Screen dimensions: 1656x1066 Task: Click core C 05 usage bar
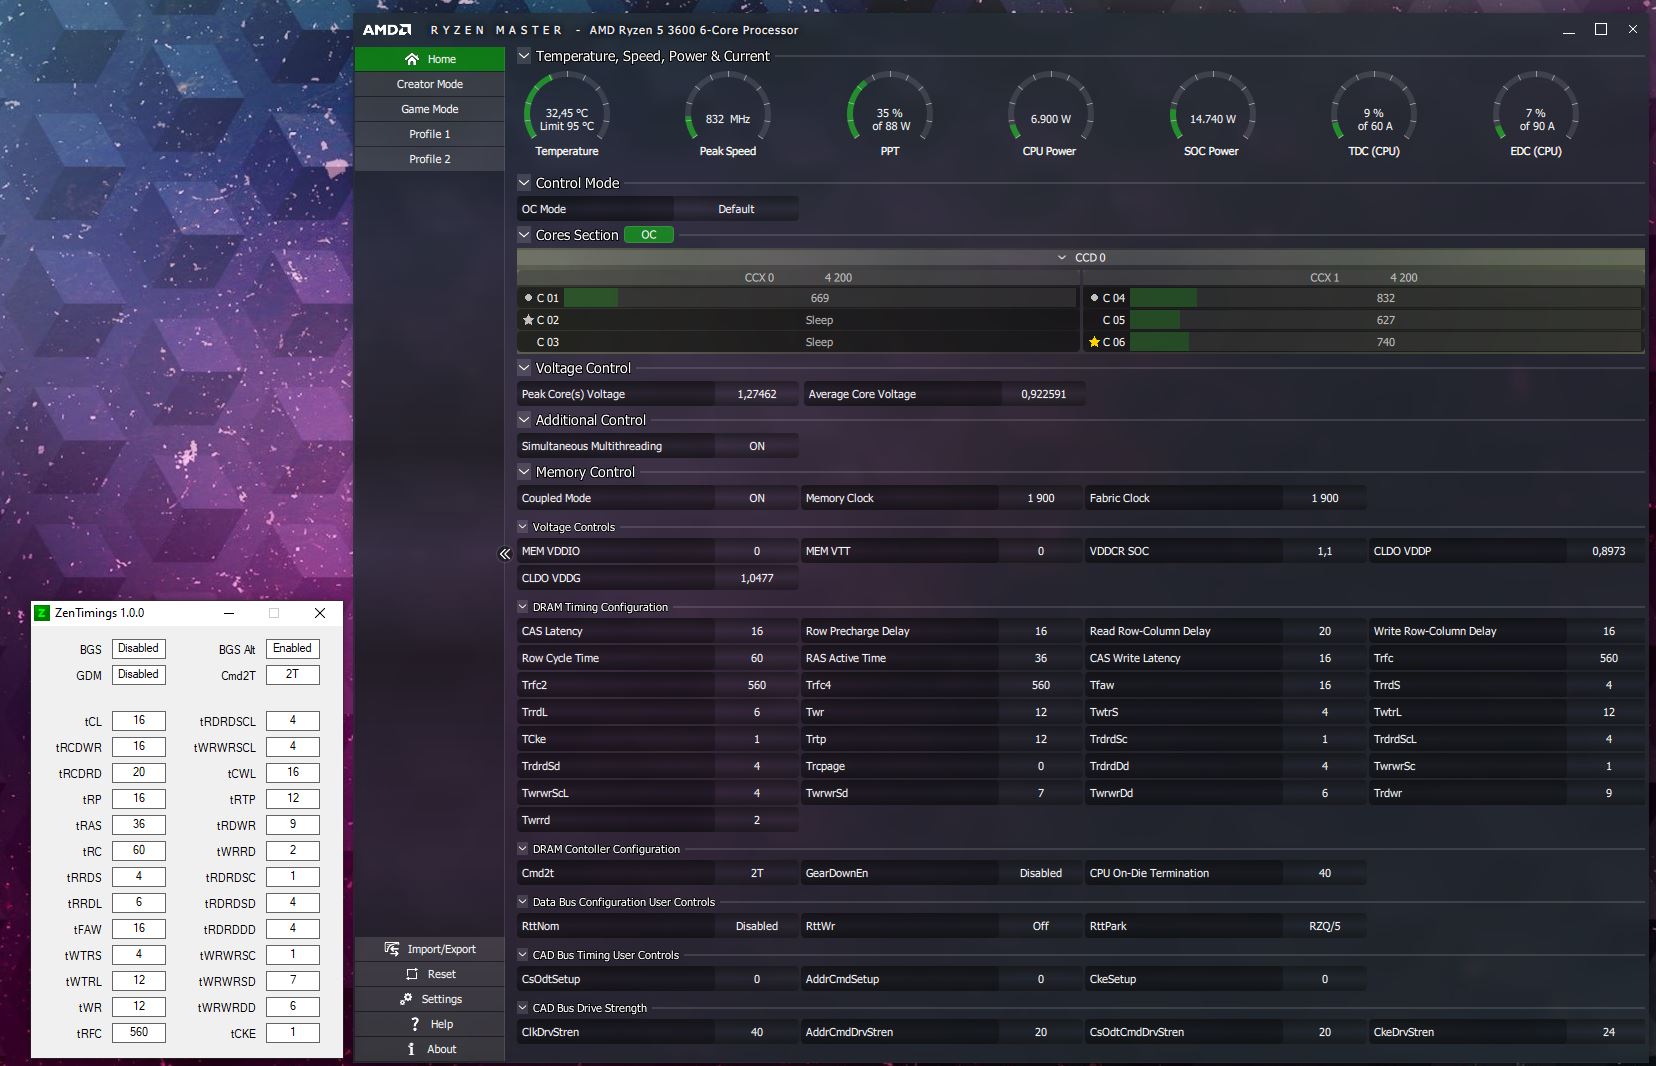[1385, 320]
